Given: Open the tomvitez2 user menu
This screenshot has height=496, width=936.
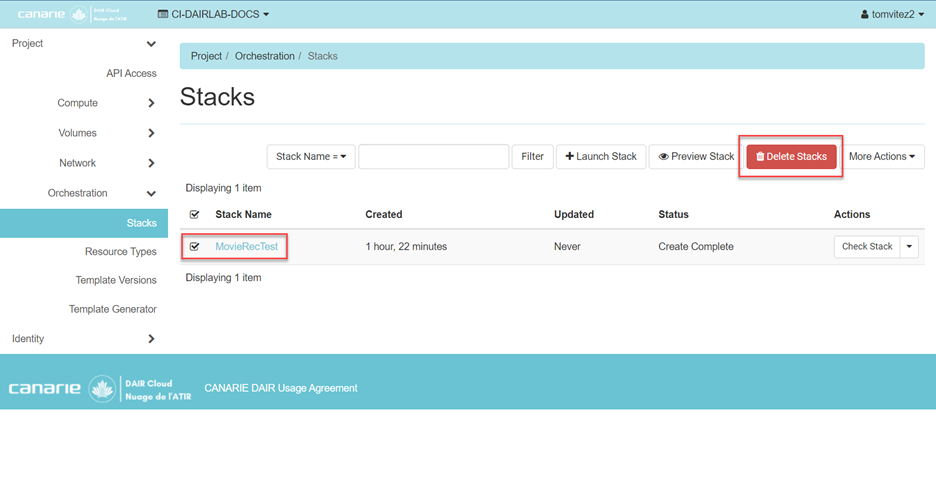Looking at the screenshot, I should click(893, 15).
